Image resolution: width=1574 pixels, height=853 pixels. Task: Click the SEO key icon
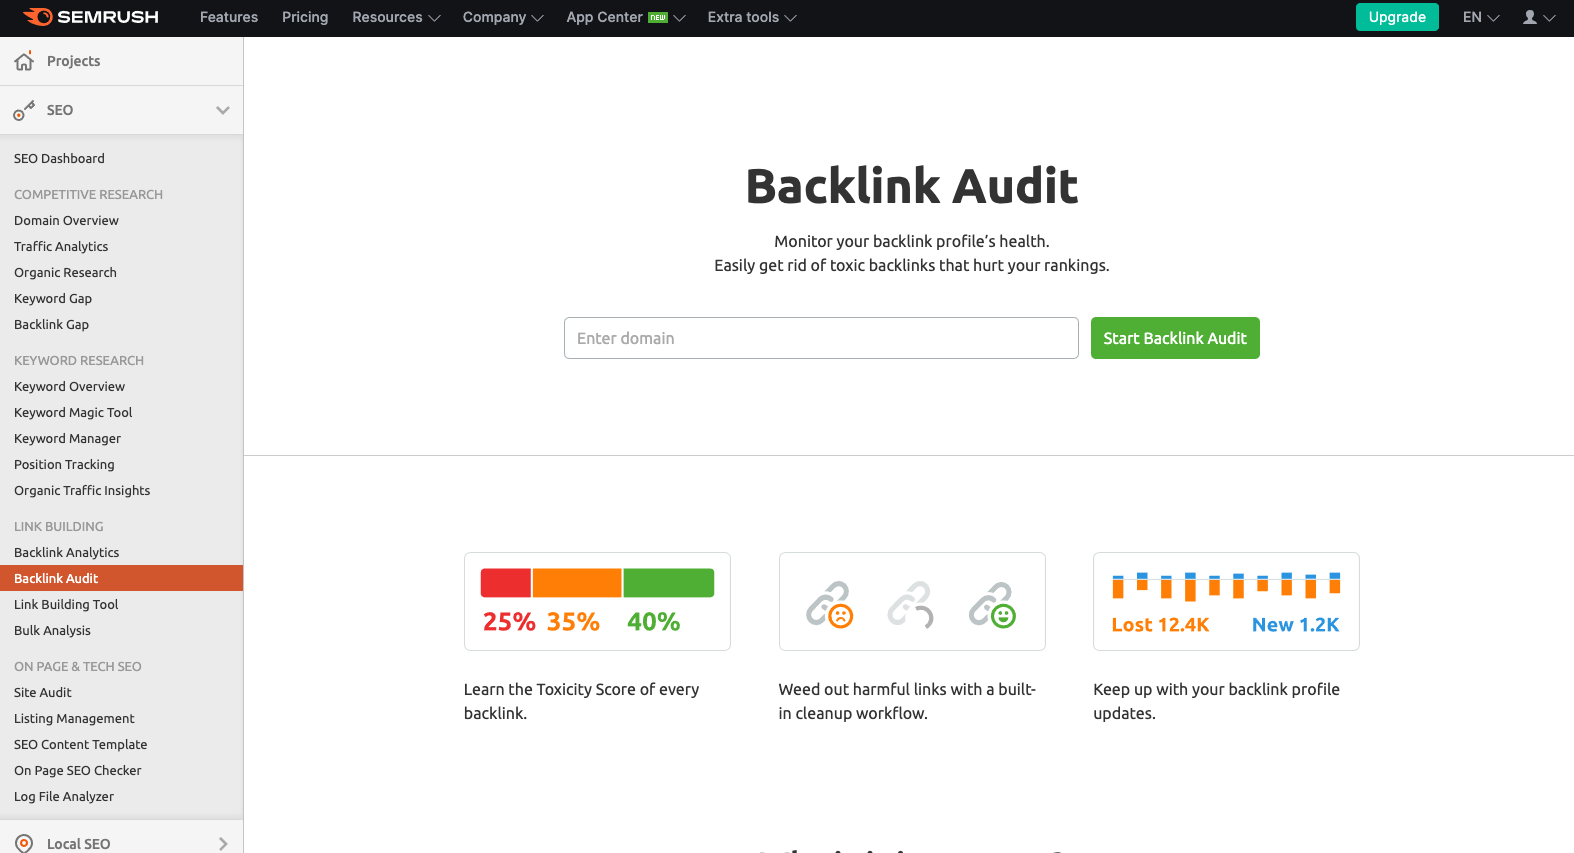coord(24,110)
